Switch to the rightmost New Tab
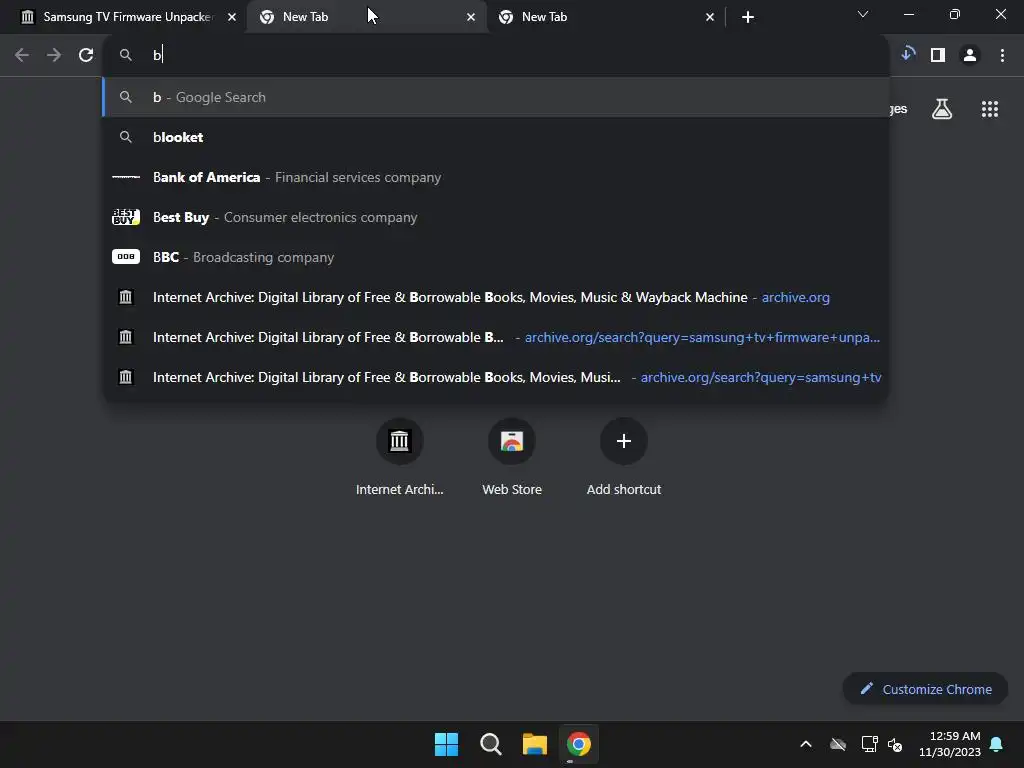The height and width of the screenshot is (768, 1024). click(603, 17)
